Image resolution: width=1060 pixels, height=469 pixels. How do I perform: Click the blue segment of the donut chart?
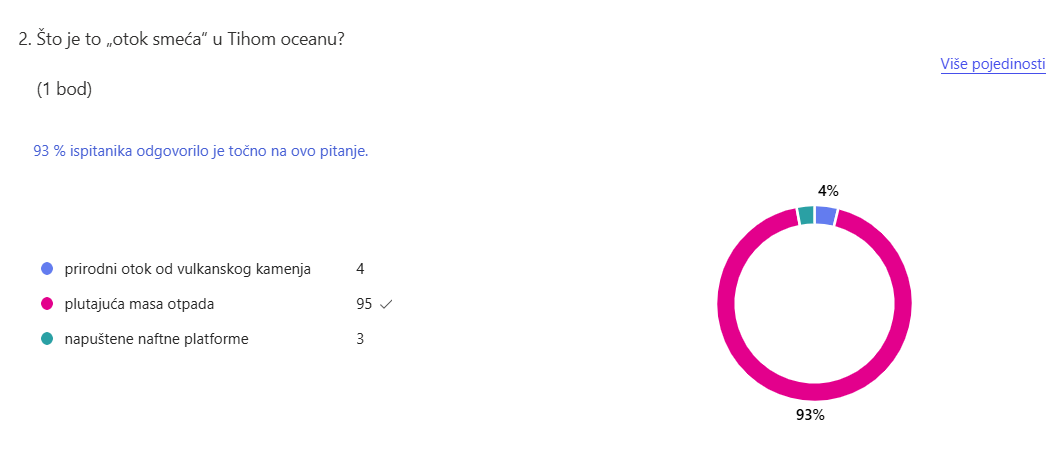(x=826, y=214)
